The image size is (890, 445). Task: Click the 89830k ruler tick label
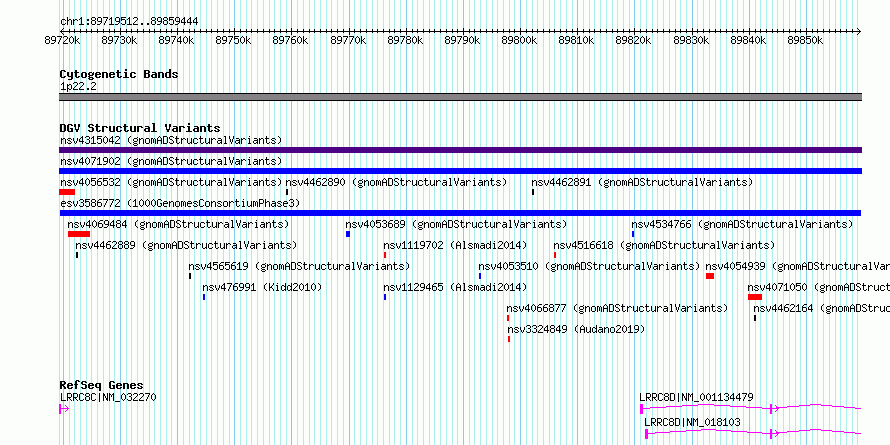(x=691, y=40)
